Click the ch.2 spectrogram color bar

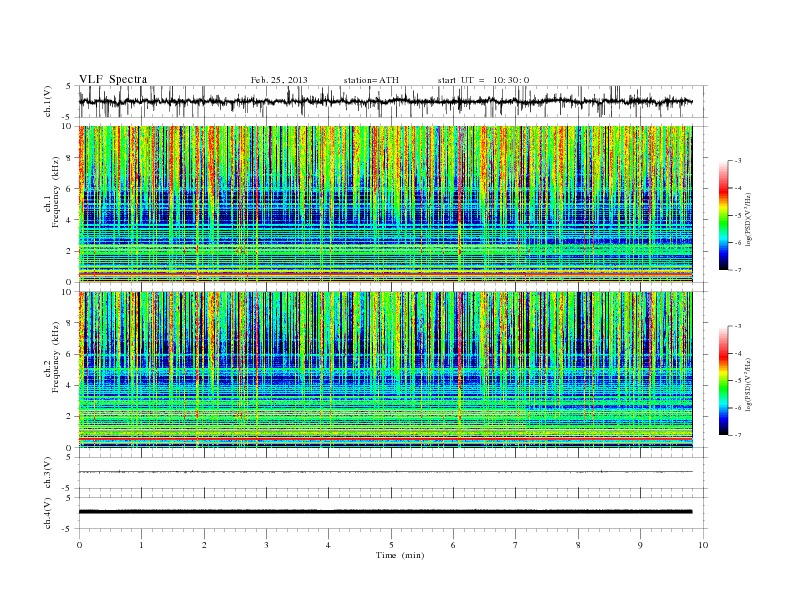(x=724, y=381)
